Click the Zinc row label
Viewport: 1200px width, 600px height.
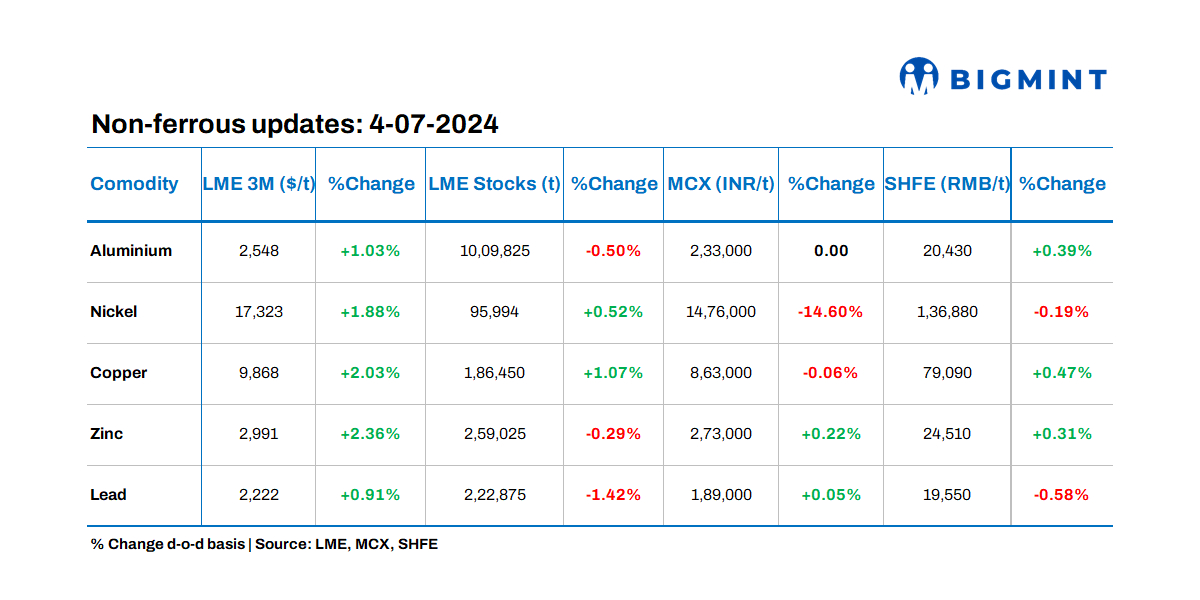coord(107,434)
